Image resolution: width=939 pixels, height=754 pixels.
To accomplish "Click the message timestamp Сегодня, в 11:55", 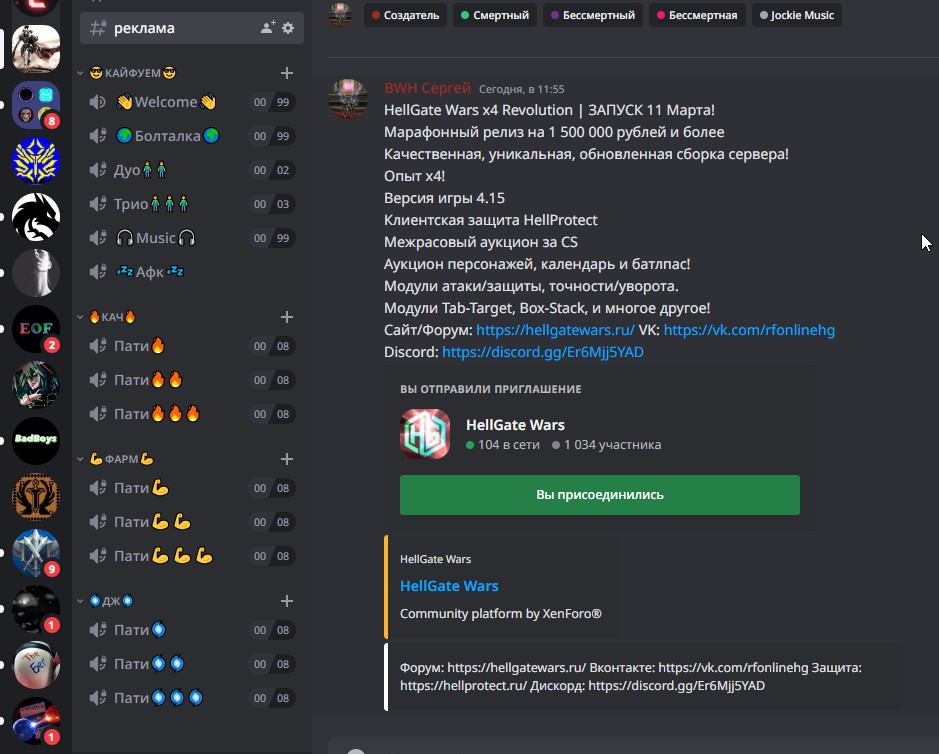I will [522, 89].
